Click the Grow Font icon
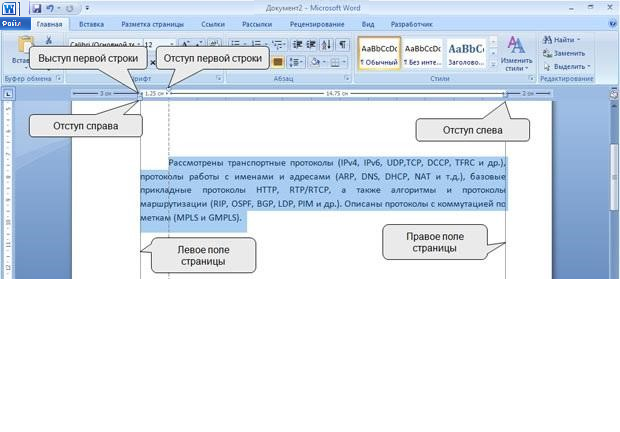The width and height of the screenshot is (620, 432). (186, 45)
